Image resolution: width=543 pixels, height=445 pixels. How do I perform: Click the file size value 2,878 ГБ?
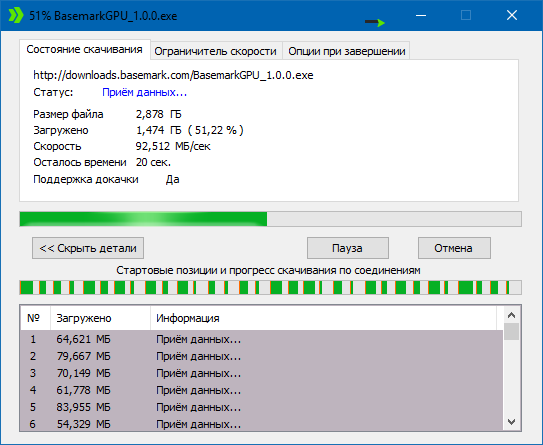[159, 114]
